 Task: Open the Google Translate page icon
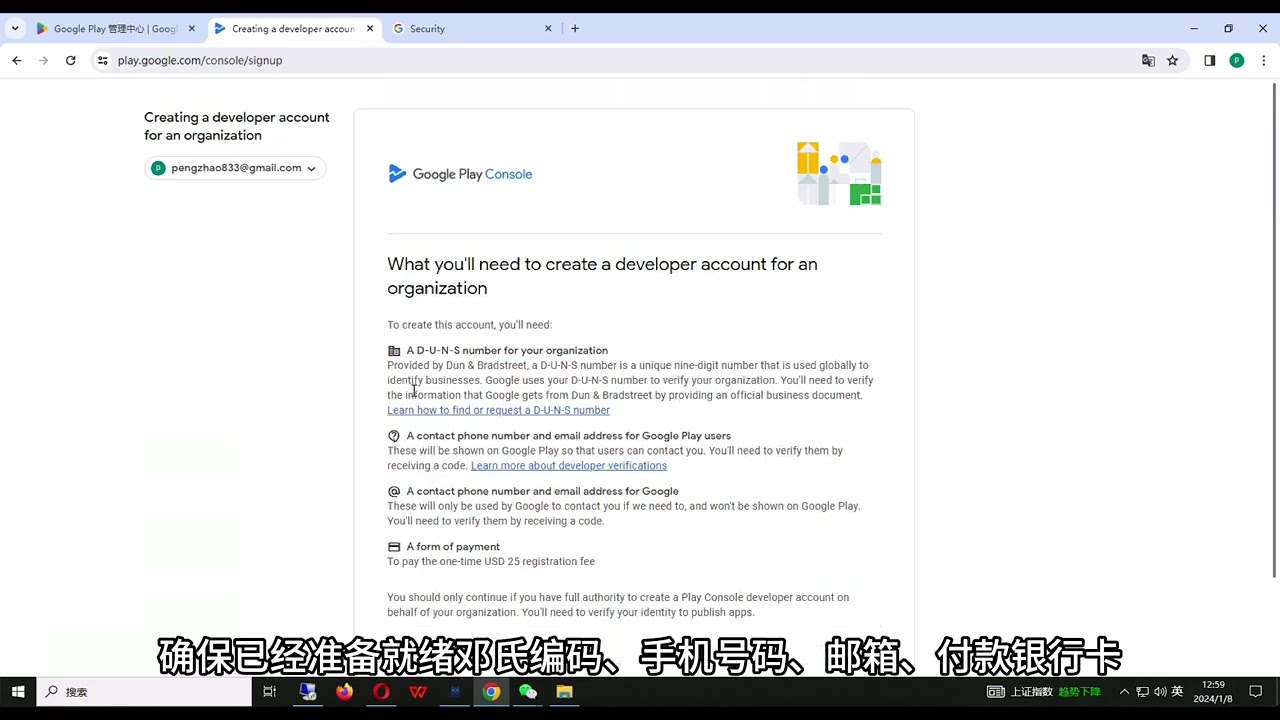(1148, 60)
